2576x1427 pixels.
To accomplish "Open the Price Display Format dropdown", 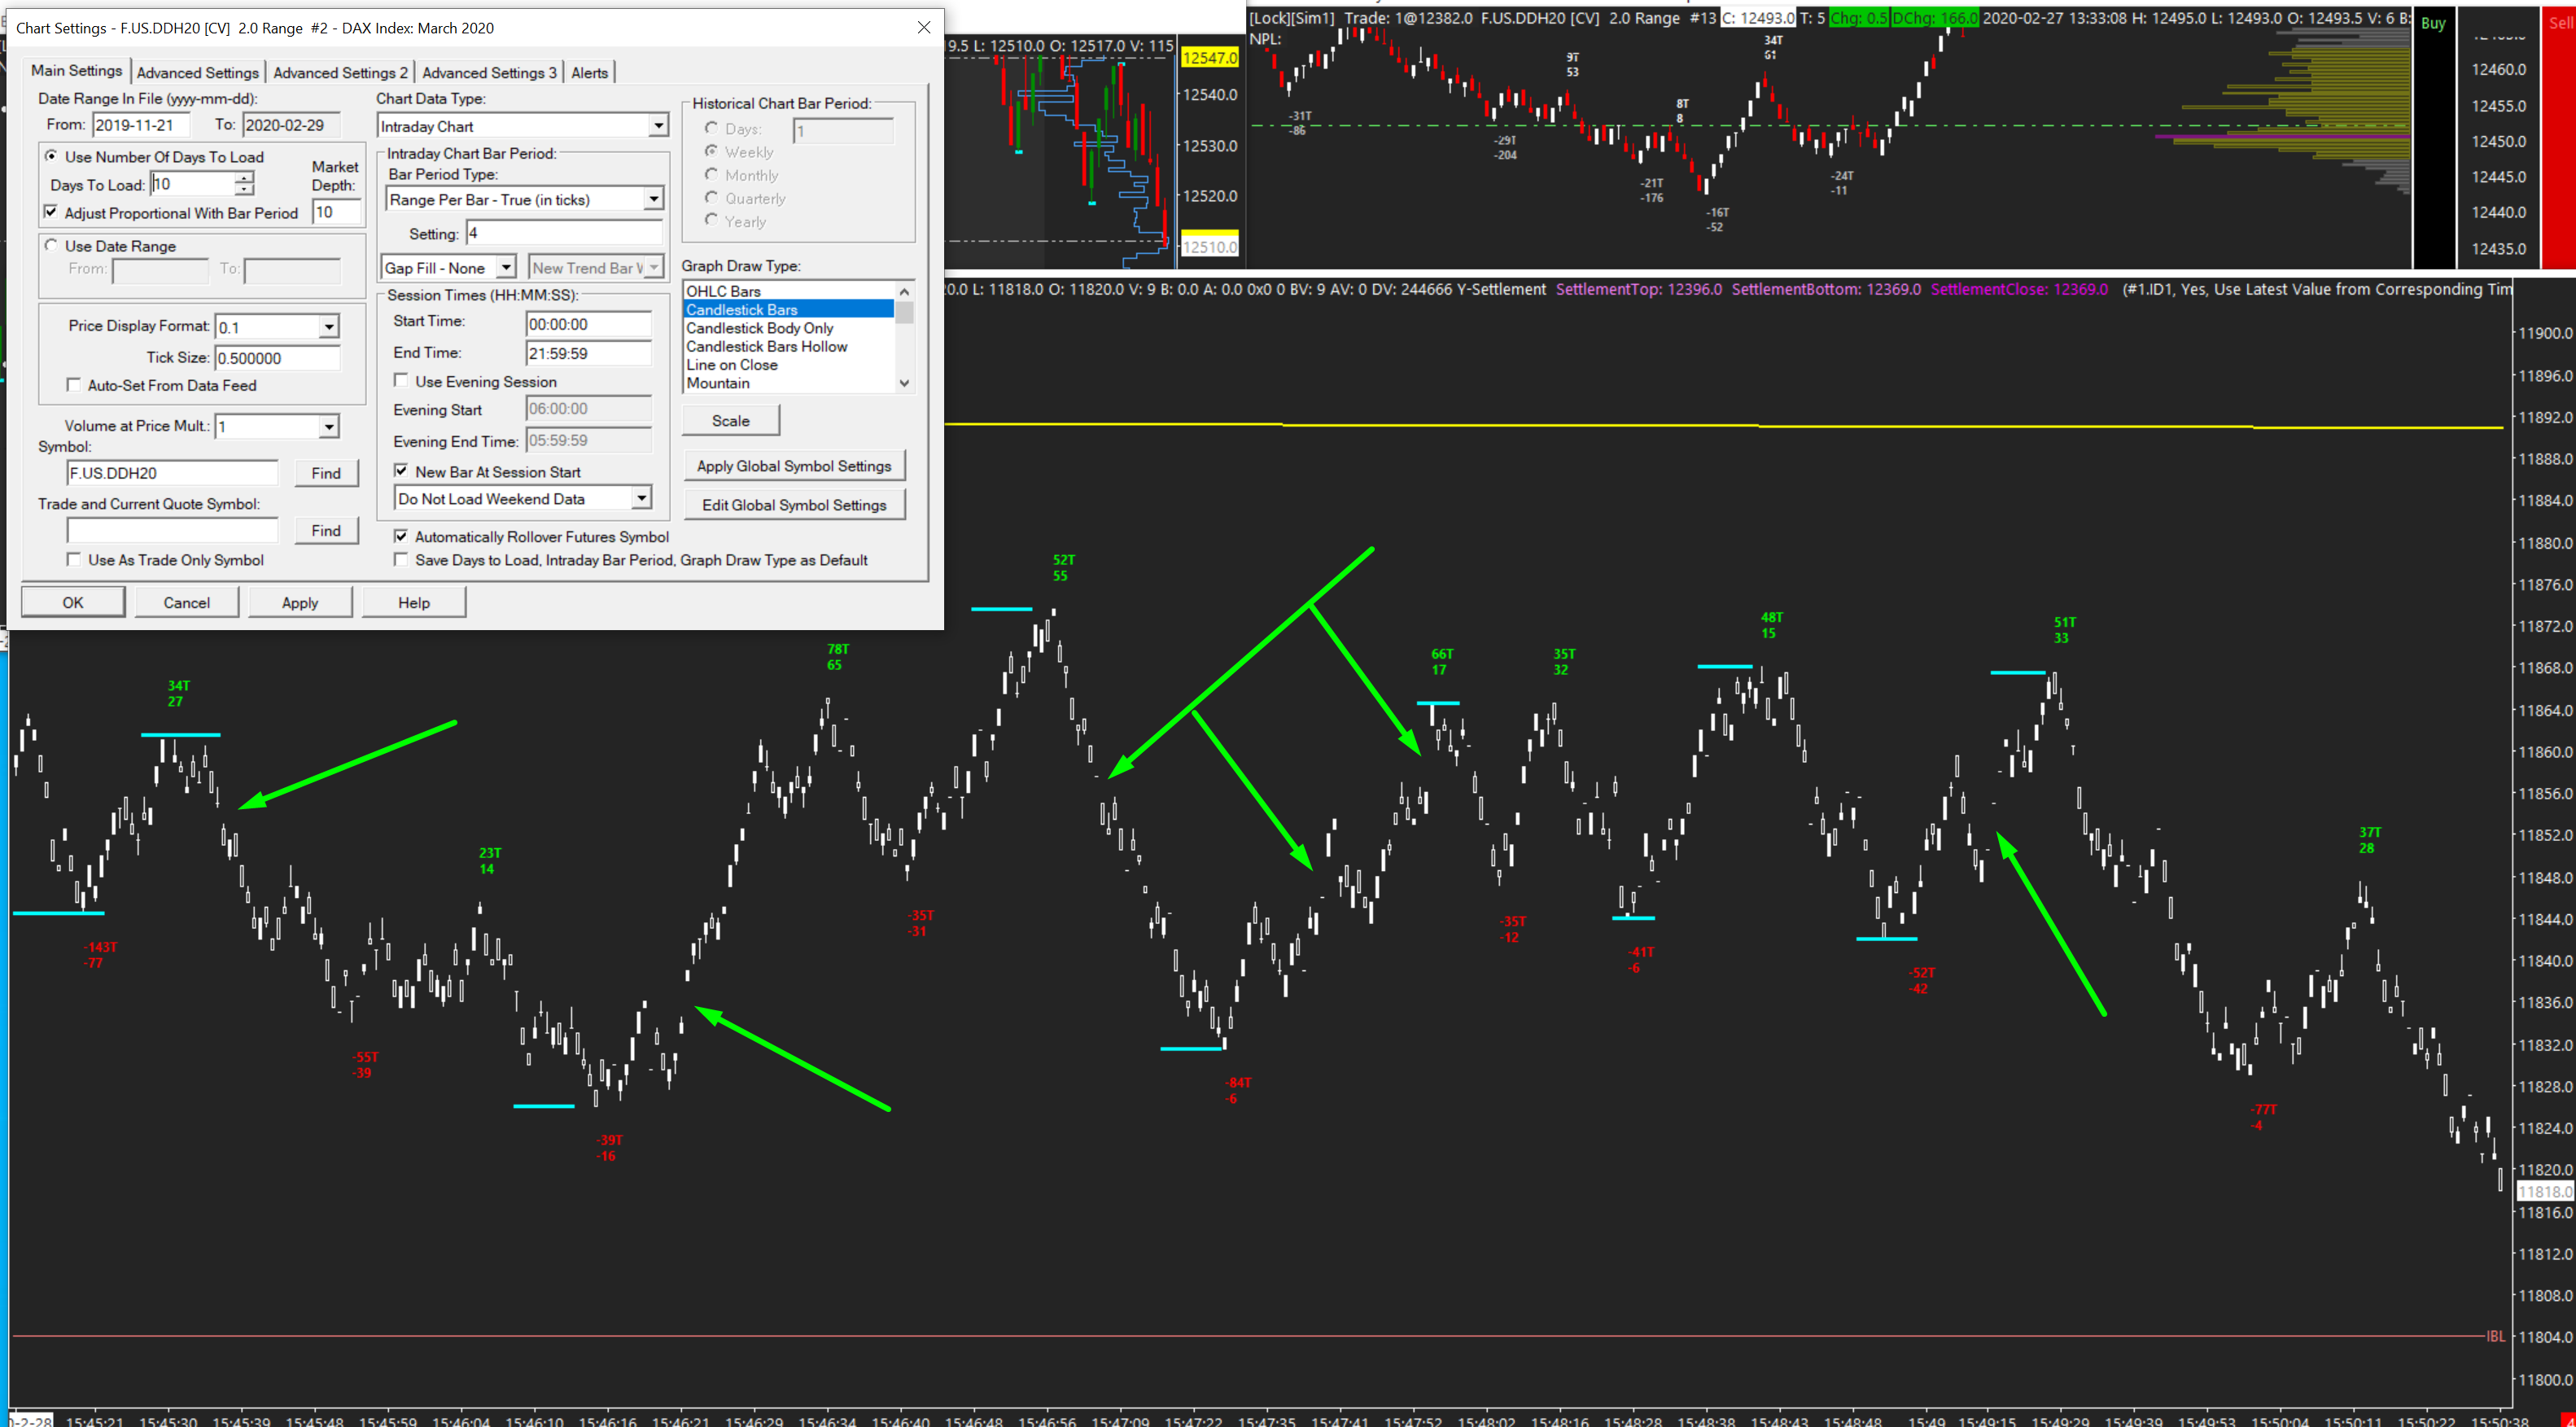I will [x=328, y=327].
